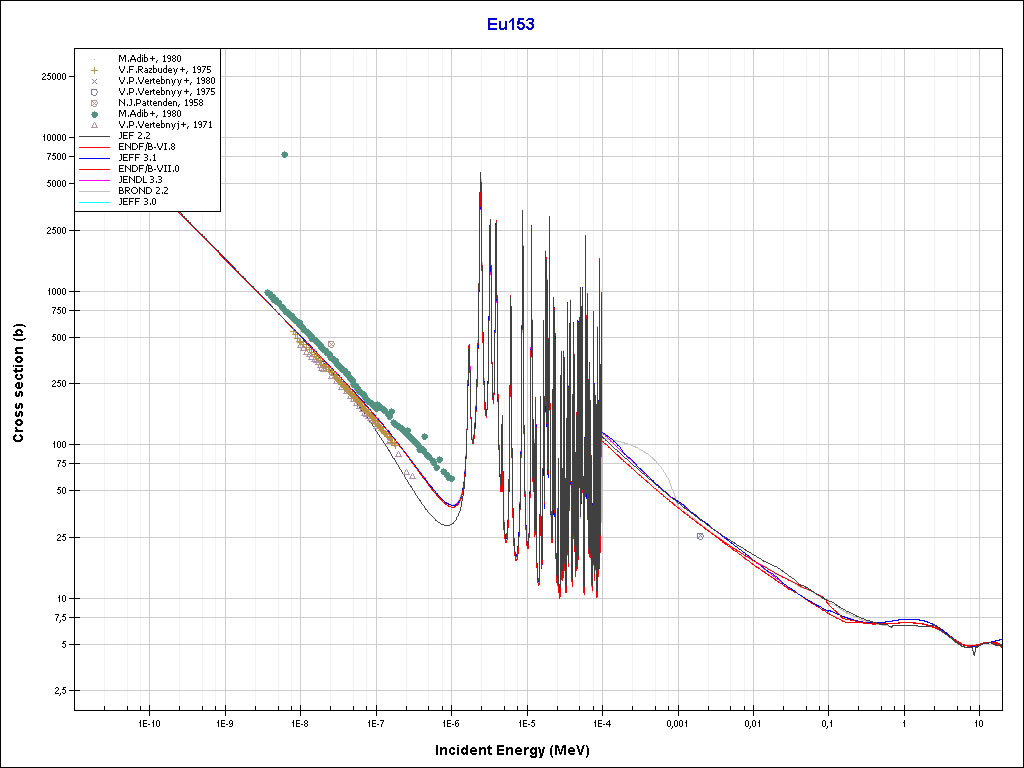1024x768 pixels.
Task: Click the outlier green data point near 7500 b
Action: pos(285,154)
